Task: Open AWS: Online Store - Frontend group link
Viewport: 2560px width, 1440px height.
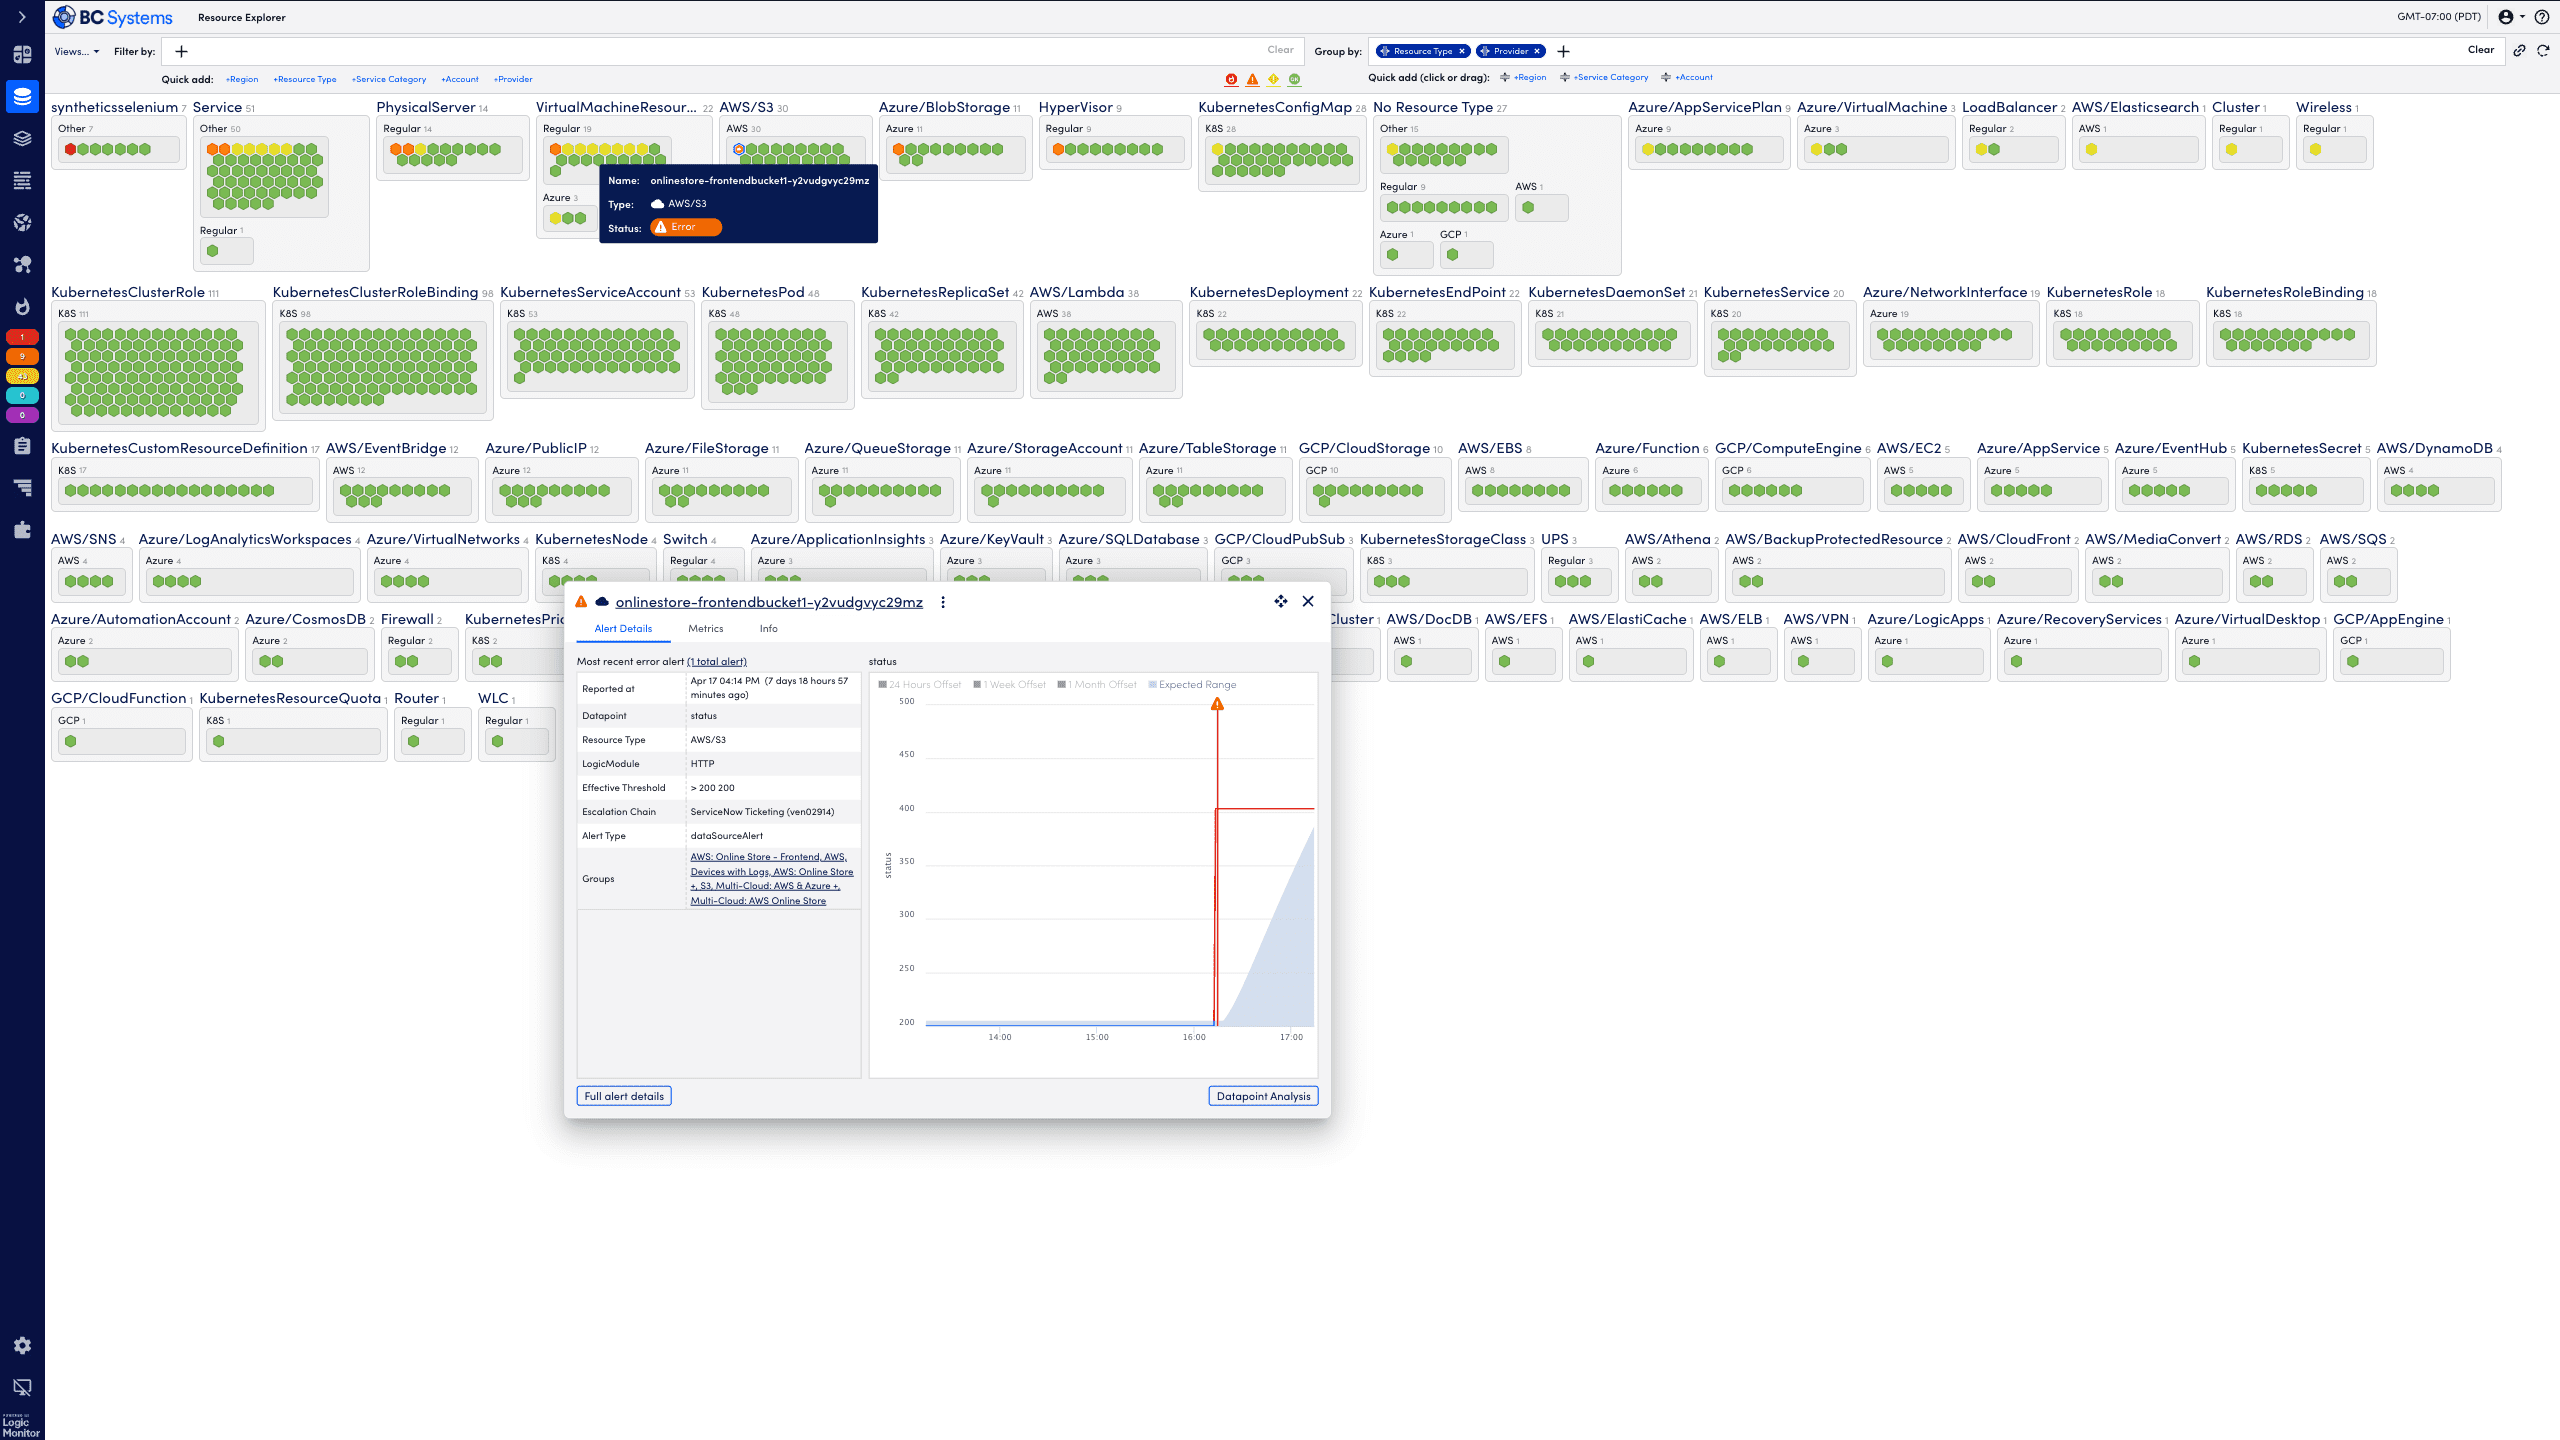Action: tap(755, 857)
